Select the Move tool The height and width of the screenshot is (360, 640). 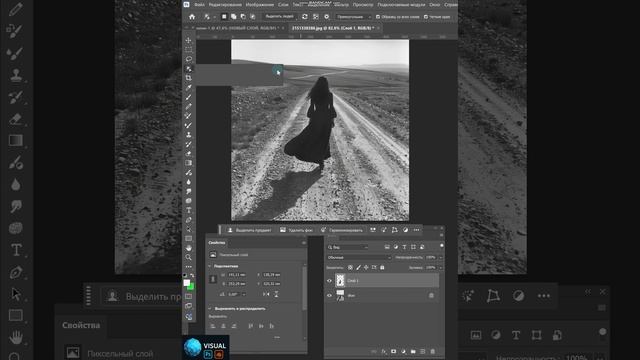[x=189, y=40]
